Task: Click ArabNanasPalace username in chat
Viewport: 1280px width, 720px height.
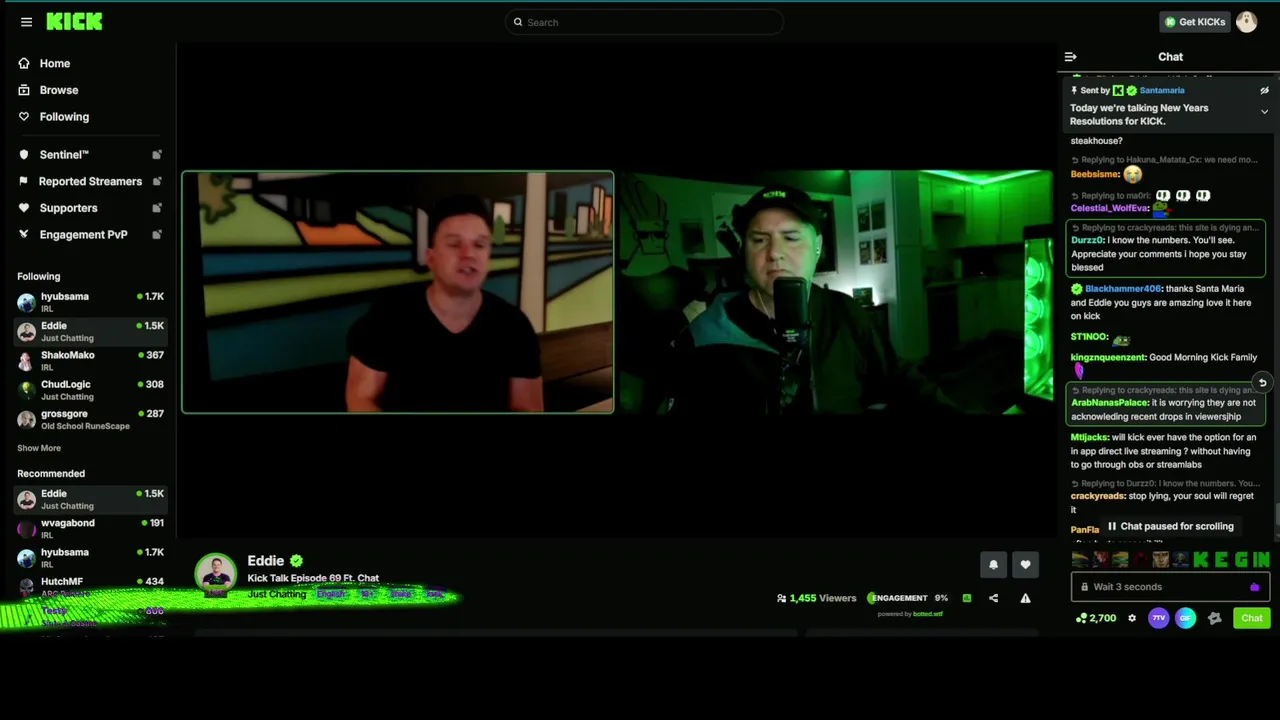Action: tap(1110, 403)
